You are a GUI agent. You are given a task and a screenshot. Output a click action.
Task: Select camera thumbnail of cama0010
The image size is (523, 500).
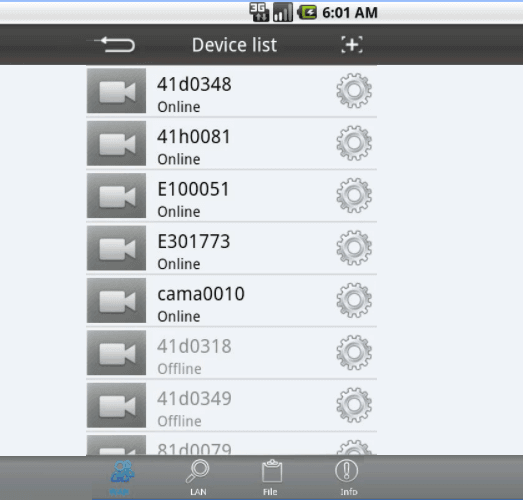116,300
